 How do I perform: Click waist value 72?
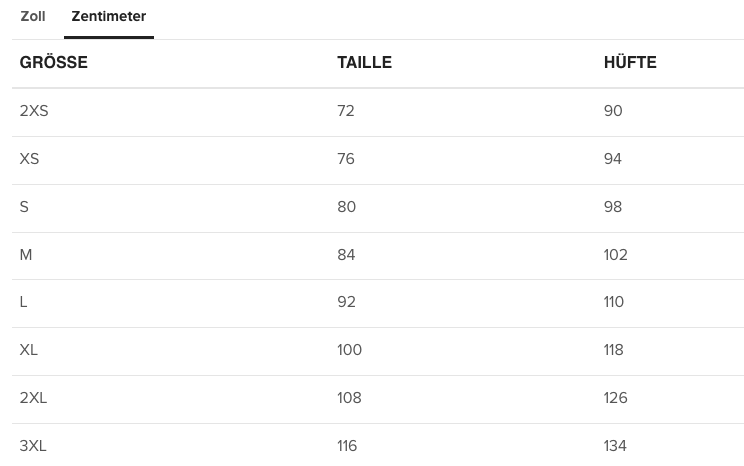coord(346,111)
